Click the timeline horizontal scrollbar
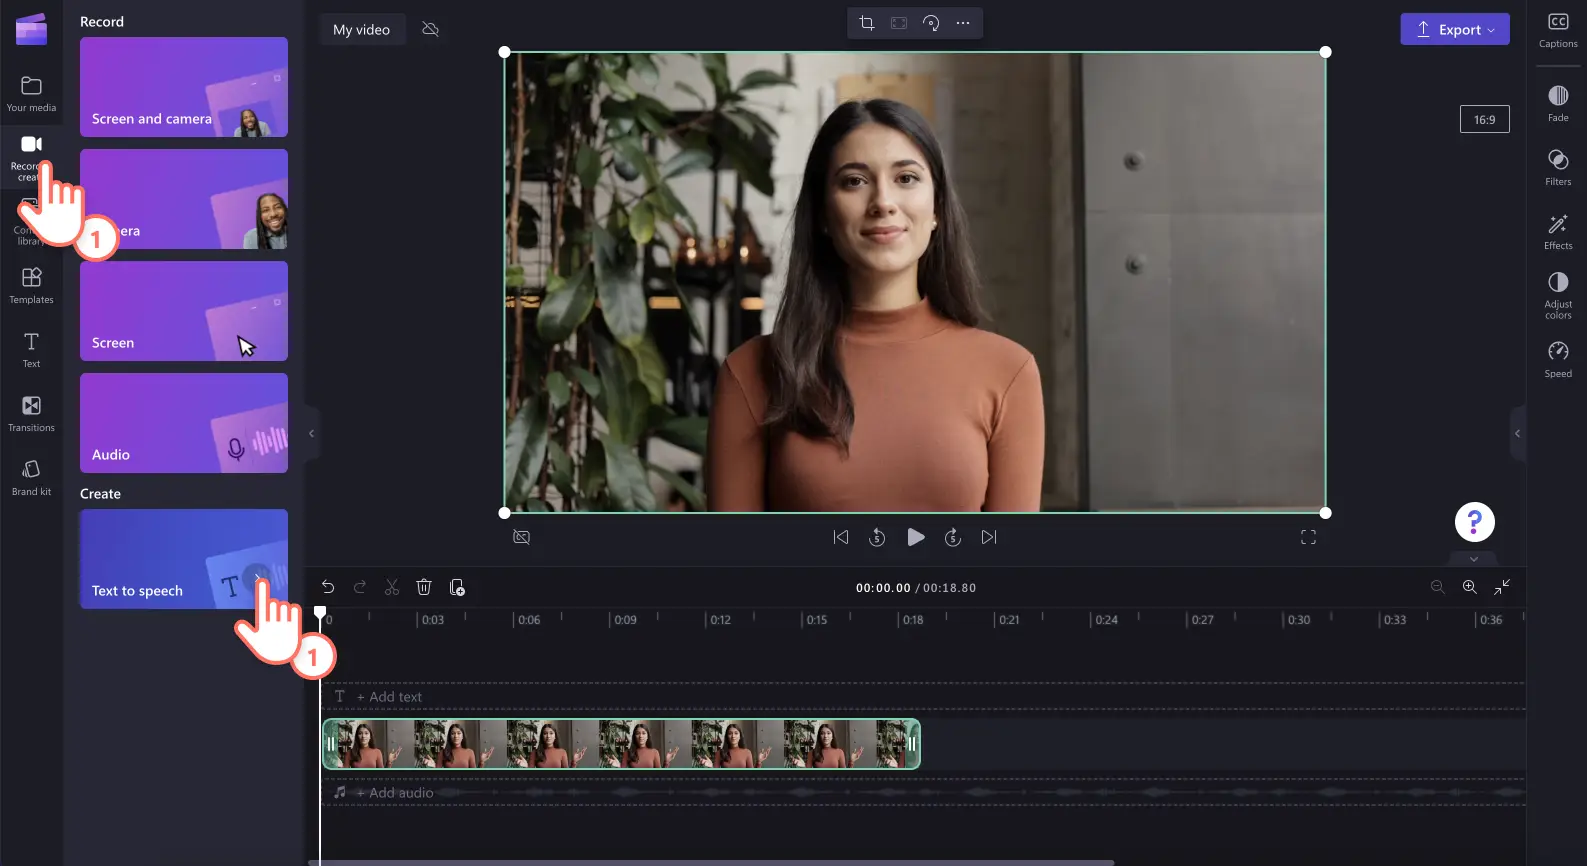 coord(711,862)
